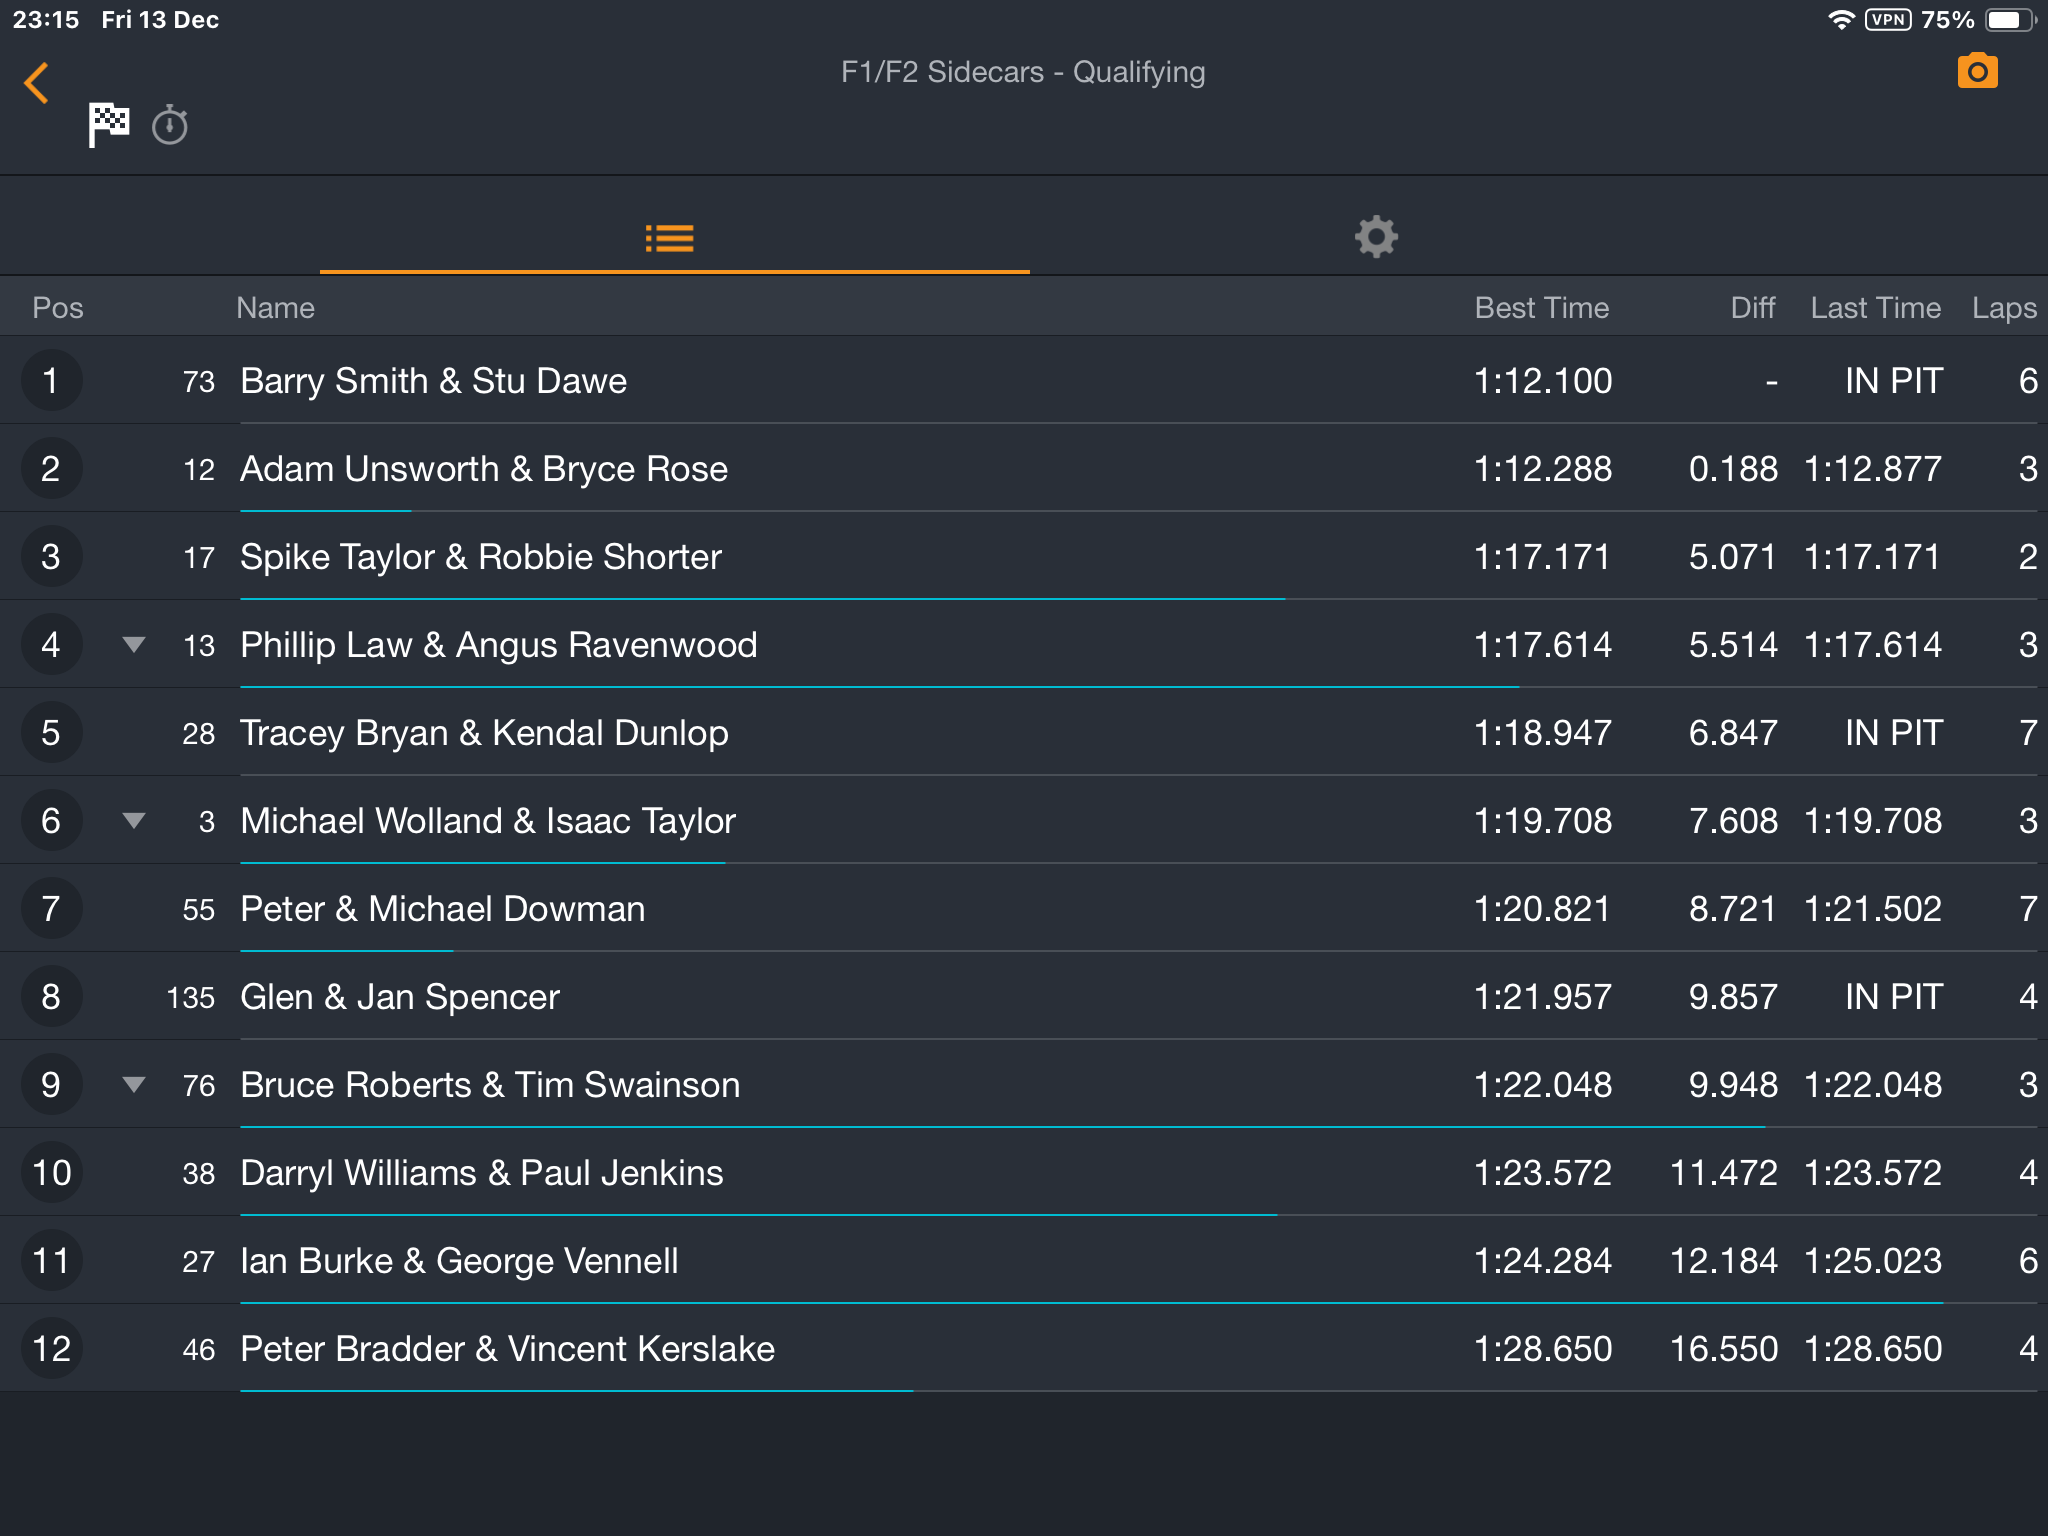Screen dimensions: 2048x1536
Task: Tap the VPN status indicator
Action: pos(1888,20)
